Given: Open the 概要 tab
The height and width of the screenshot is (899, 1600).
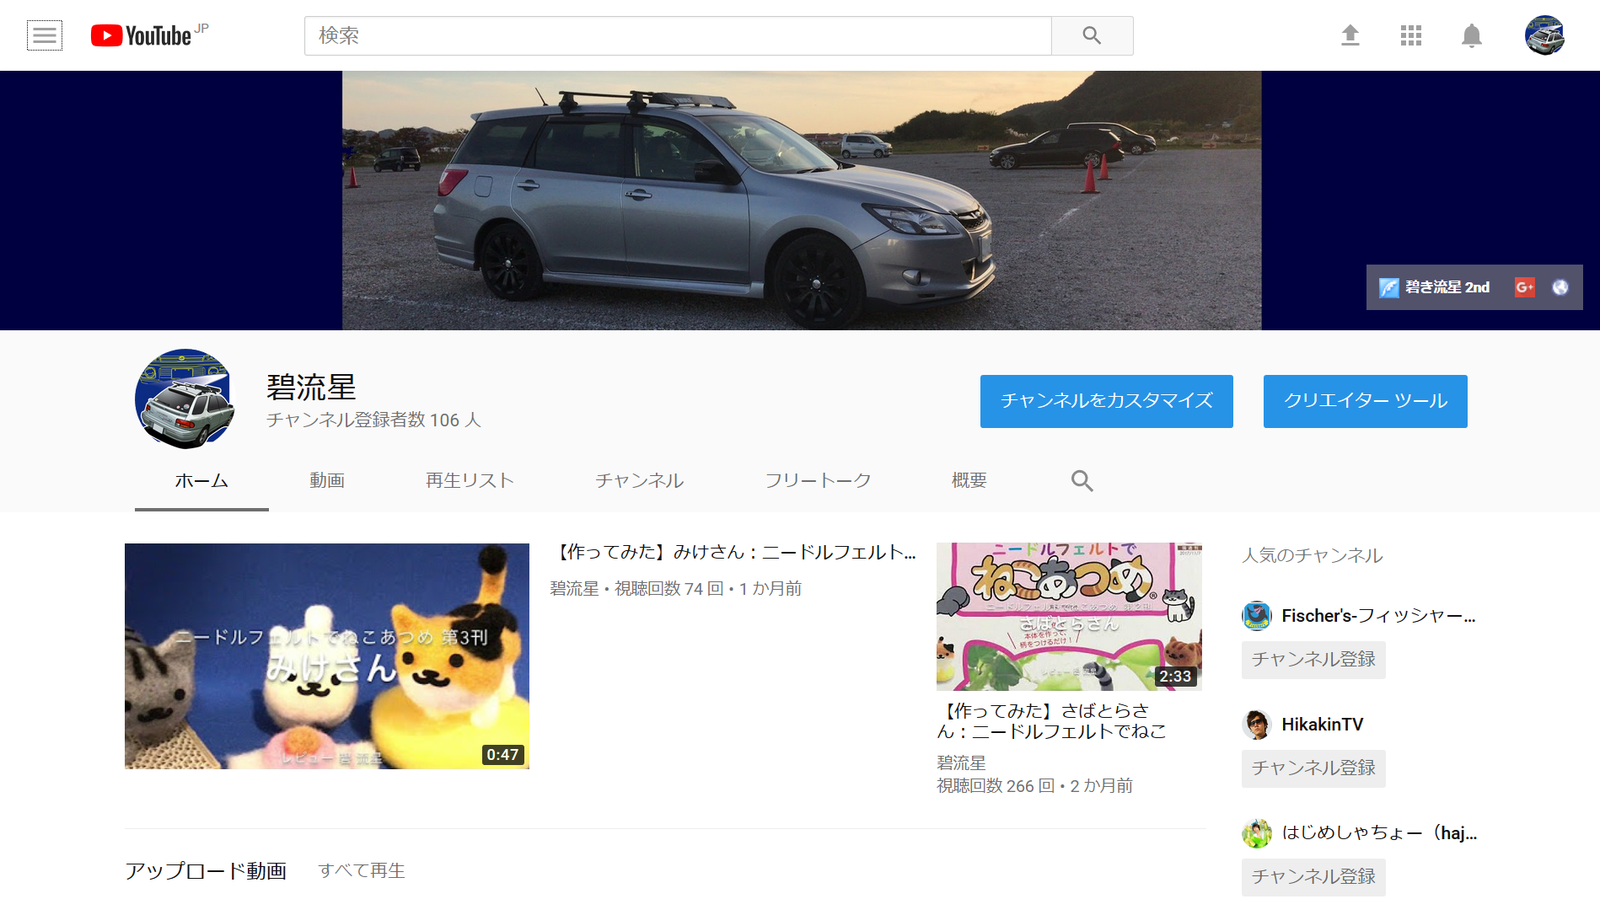Looking at the screenshot, I should pyautogui.click(x=969, y=481).
